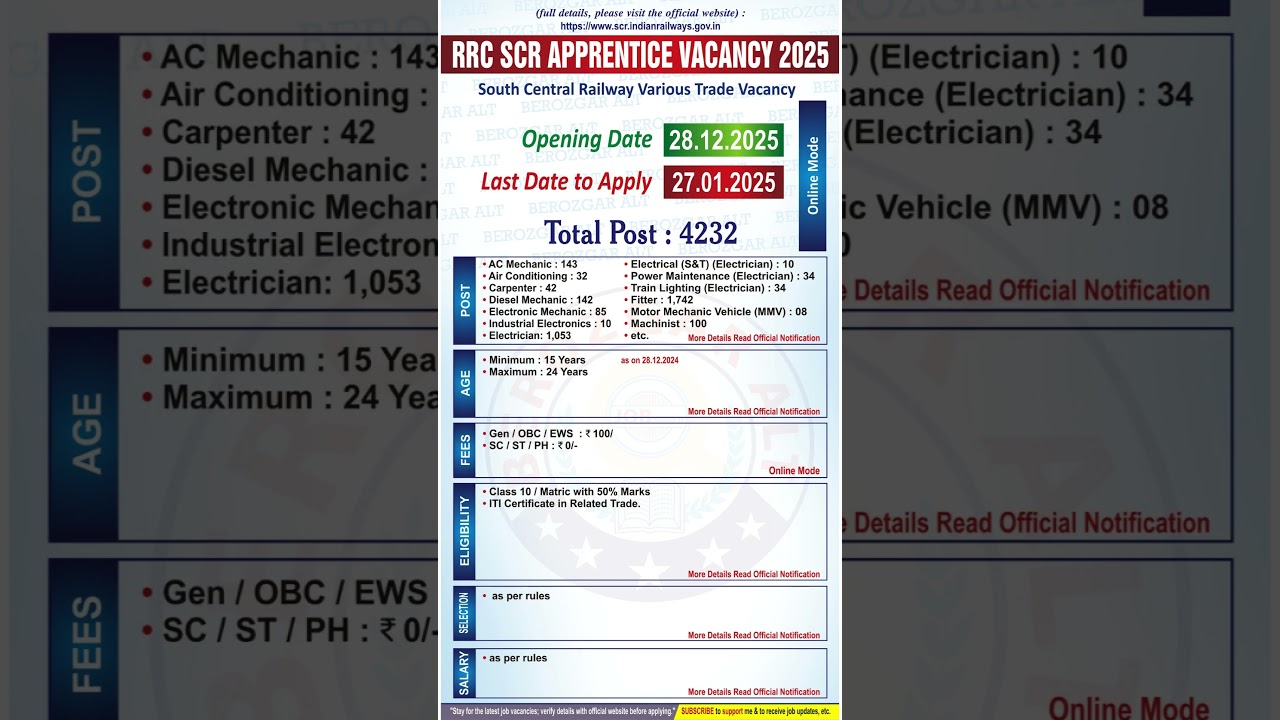Click 'South Central Railway Various Trade Vacancy' subtitle
This screenshot has height=720, width=1280.
(636, 89)
